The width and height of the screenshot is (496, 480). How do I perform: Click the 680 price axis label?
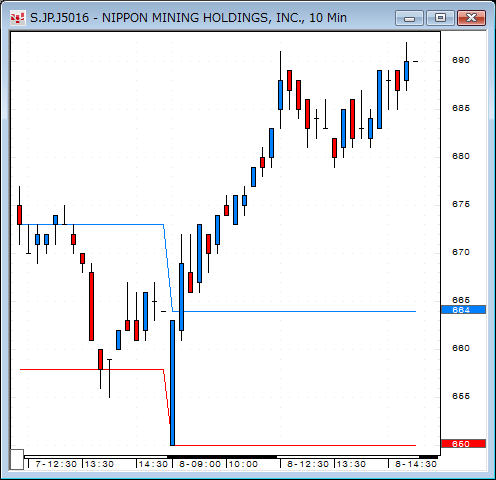point(461,156)
